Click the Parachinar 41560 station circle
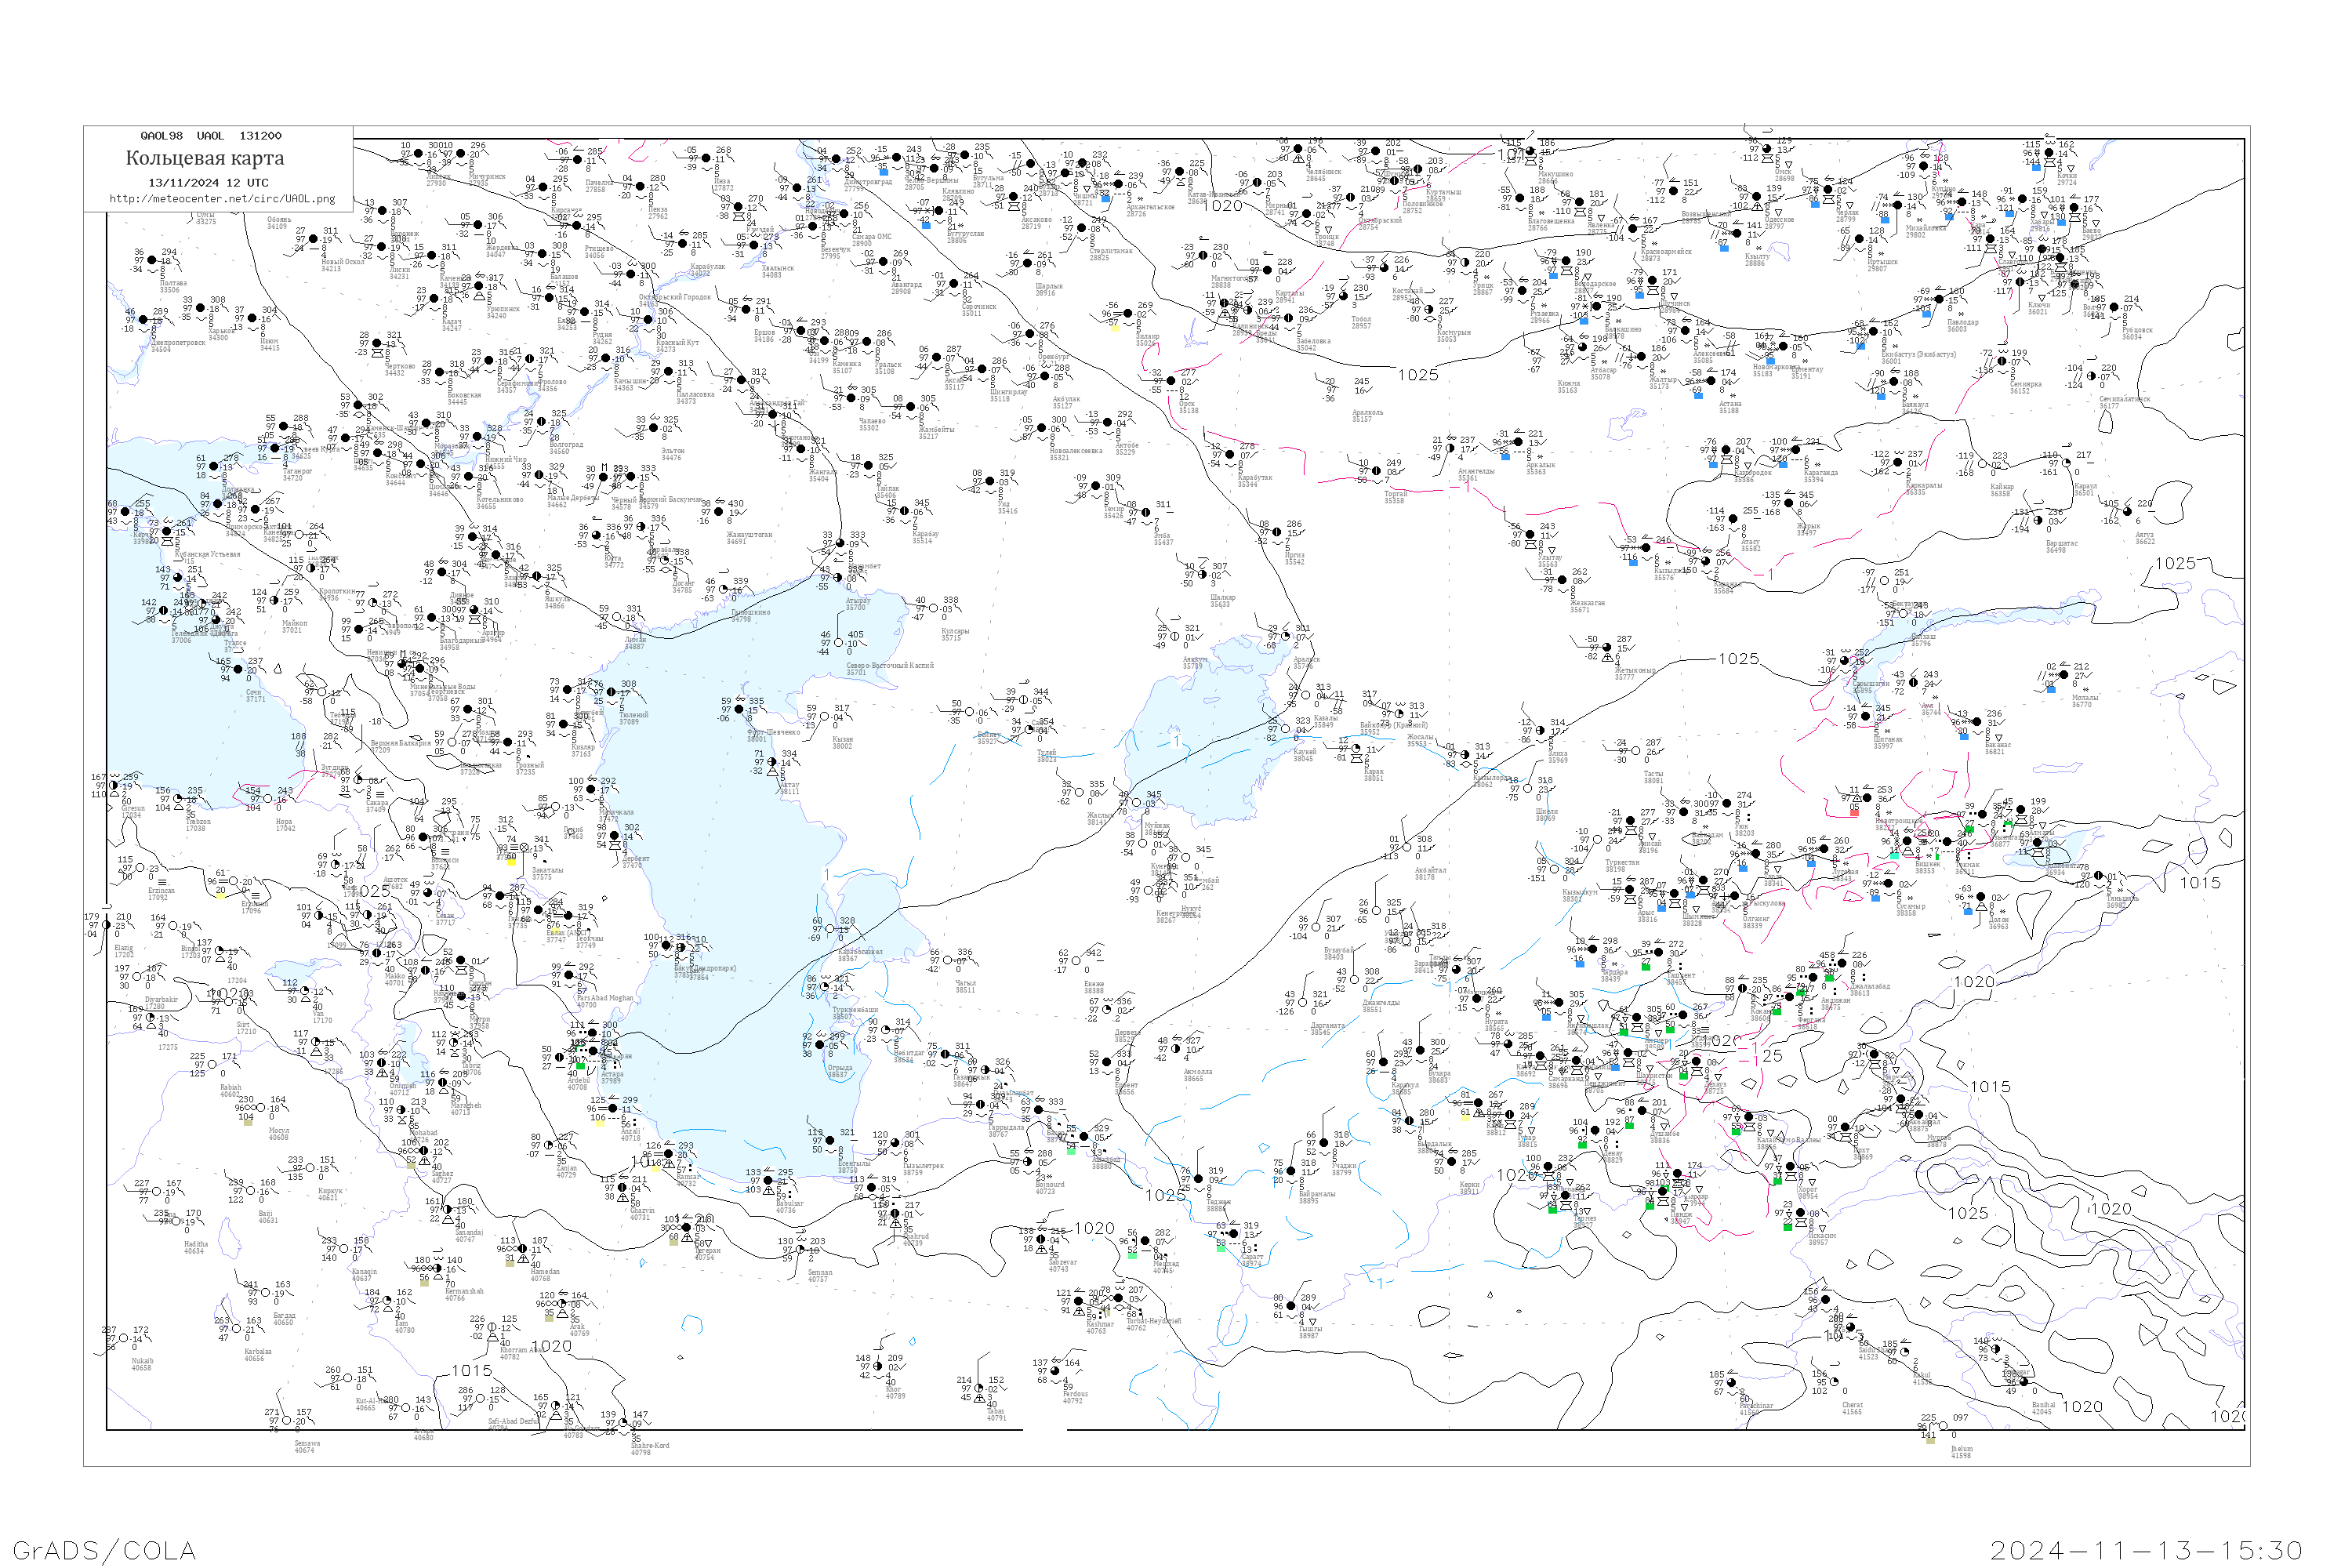Screen dimensions: 2352x1568 pyautogui.click(x=1733, y=1383)
